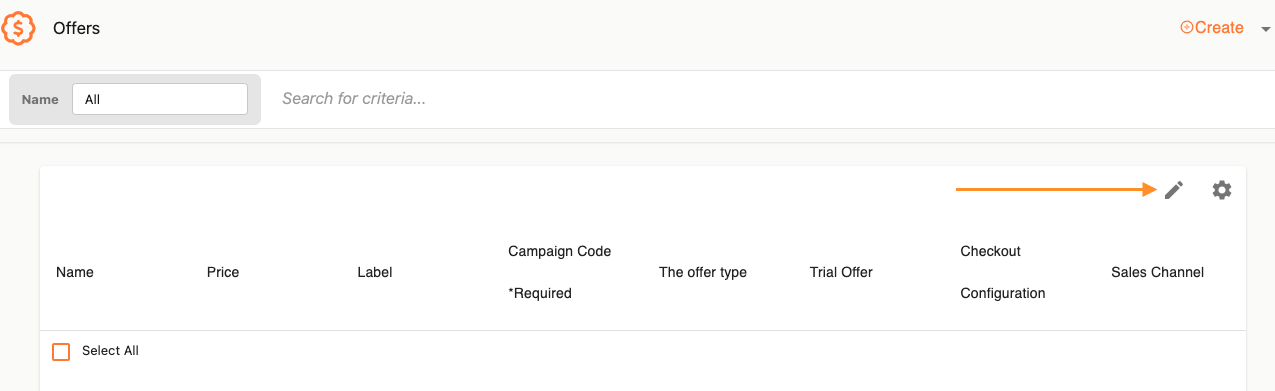Image resolution: width=1275 pixels, height=391 pixels.
Task: Click the Create link text
Action: click(x=1219, y=28)
